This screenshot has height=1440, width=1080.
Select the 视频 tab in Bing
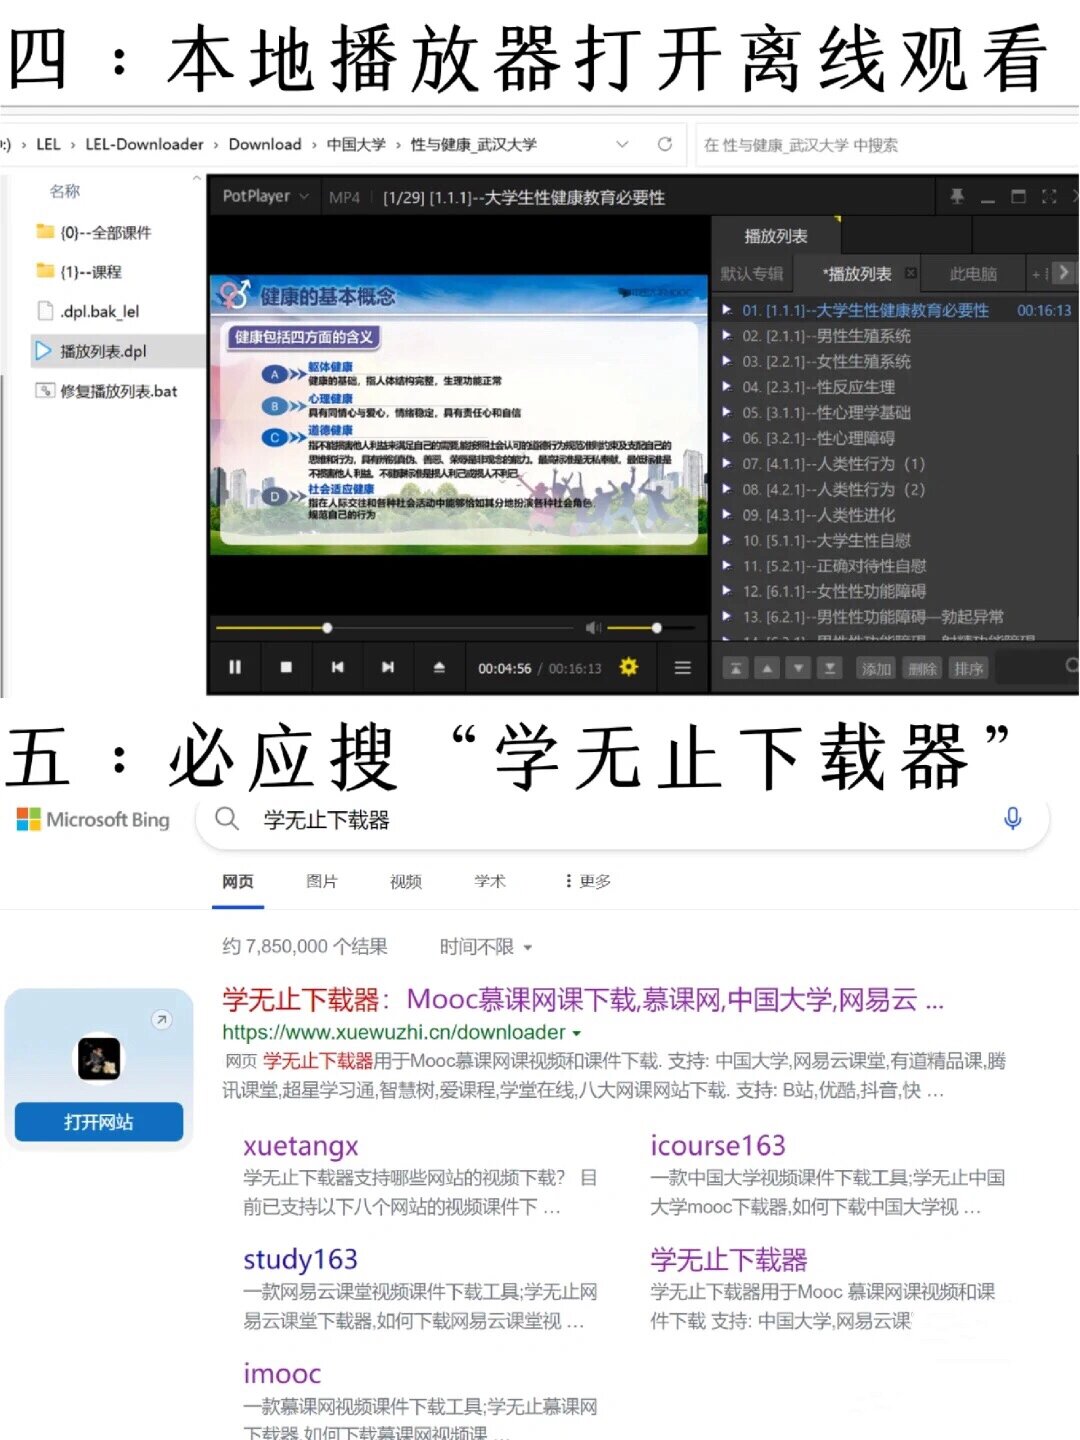click(x=406, y=881)
